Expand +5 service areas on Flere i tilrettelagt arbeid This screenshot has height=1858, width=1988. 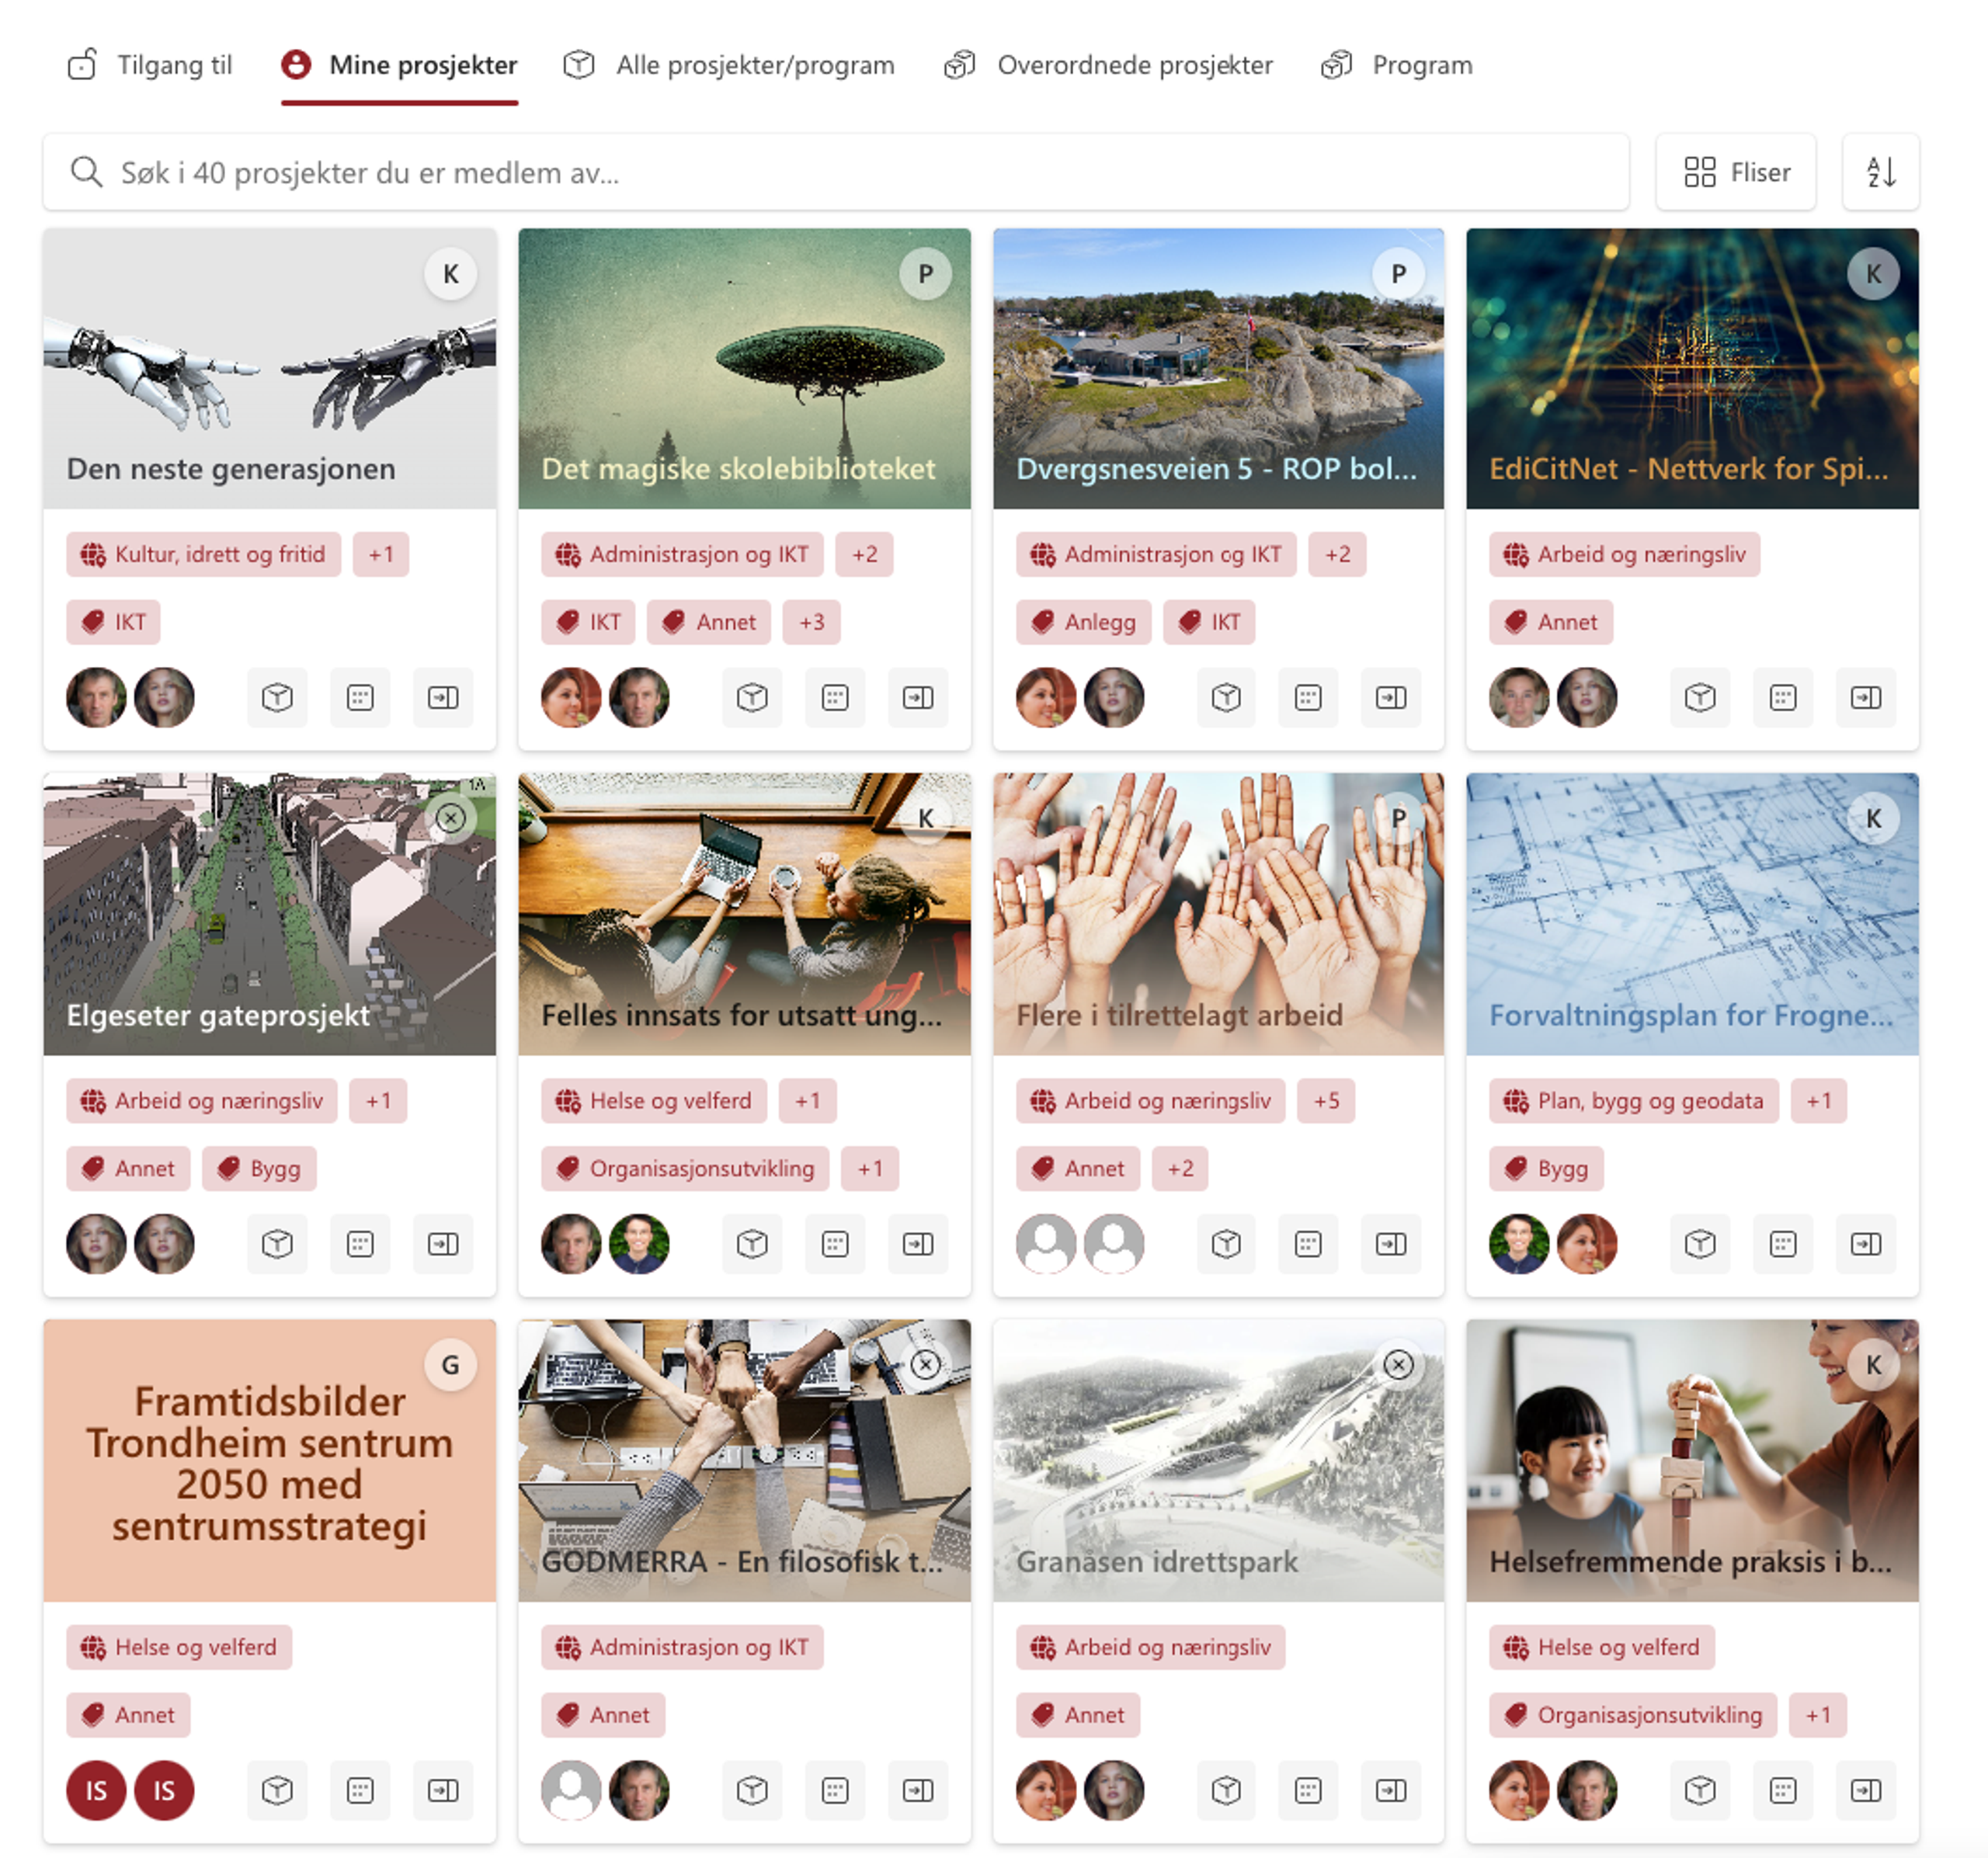pyautogui.click(x=1326, y=1100)
